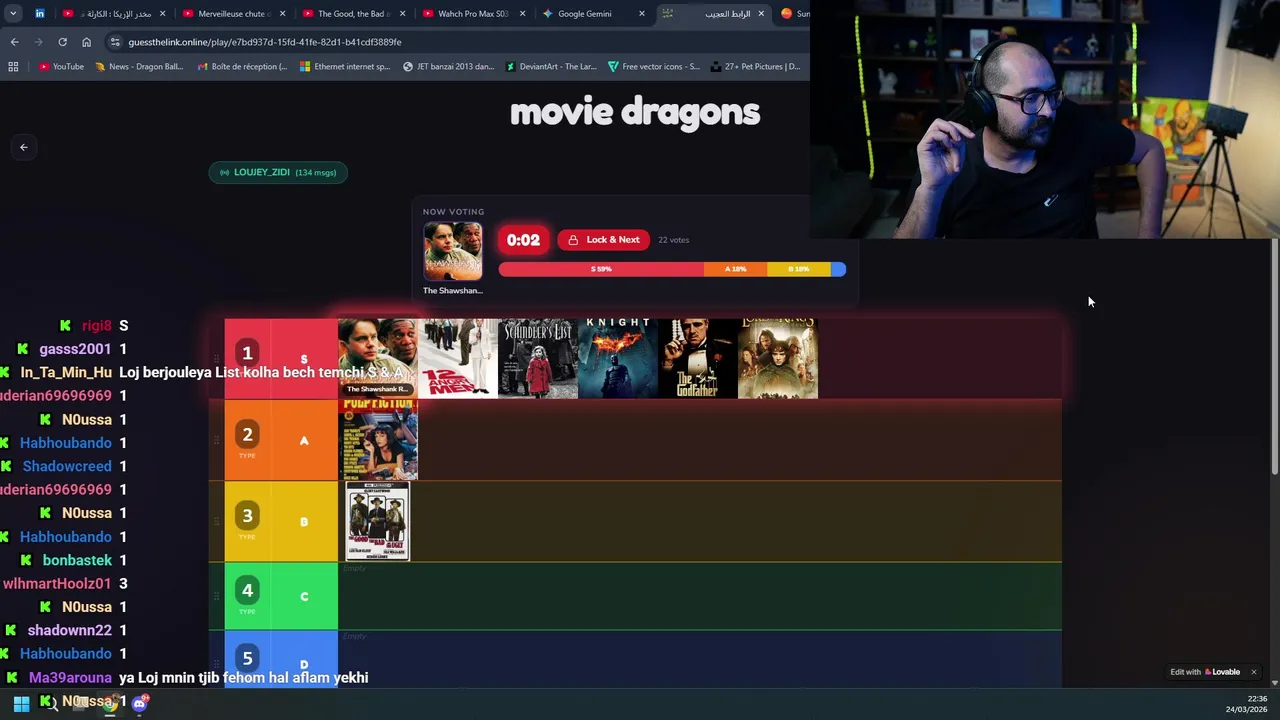1280x720 pixels.
Task: Switch to the LinkedIn pinned tab
Action: (x=40, y=14)
